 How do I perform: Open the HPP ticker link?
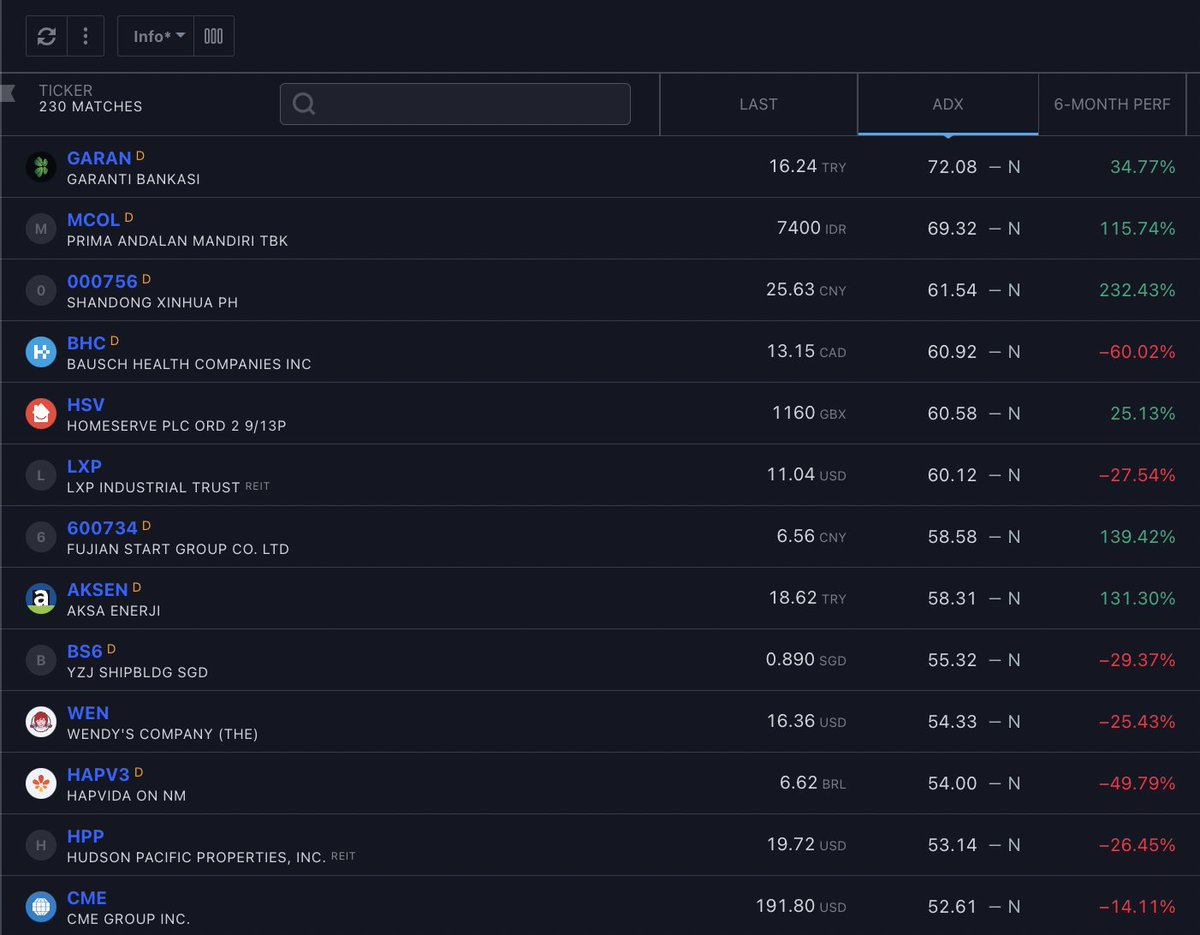point(85,837)
